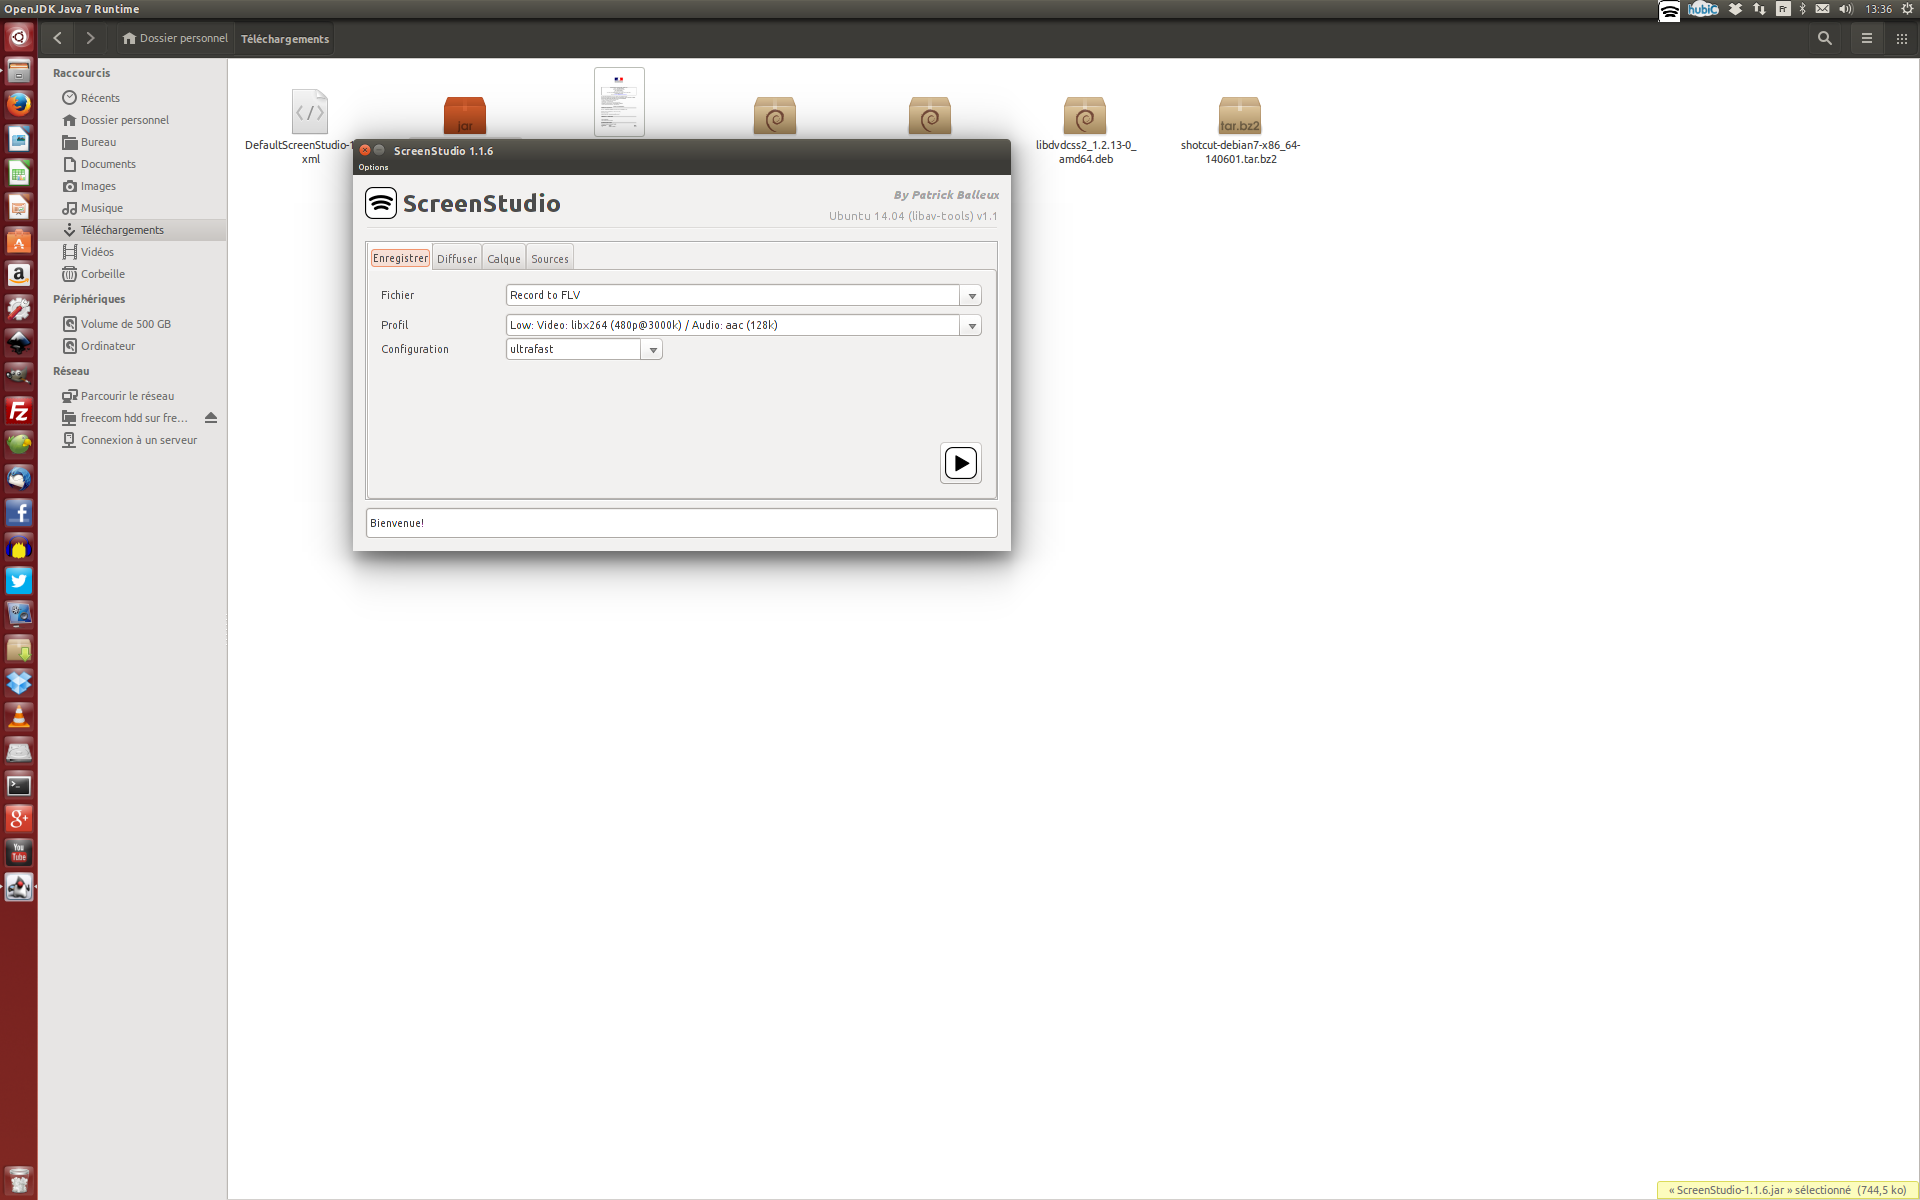1920x1200 pixels.
Task: Open FileZilla from the launcher
Action: click(19, 411)
